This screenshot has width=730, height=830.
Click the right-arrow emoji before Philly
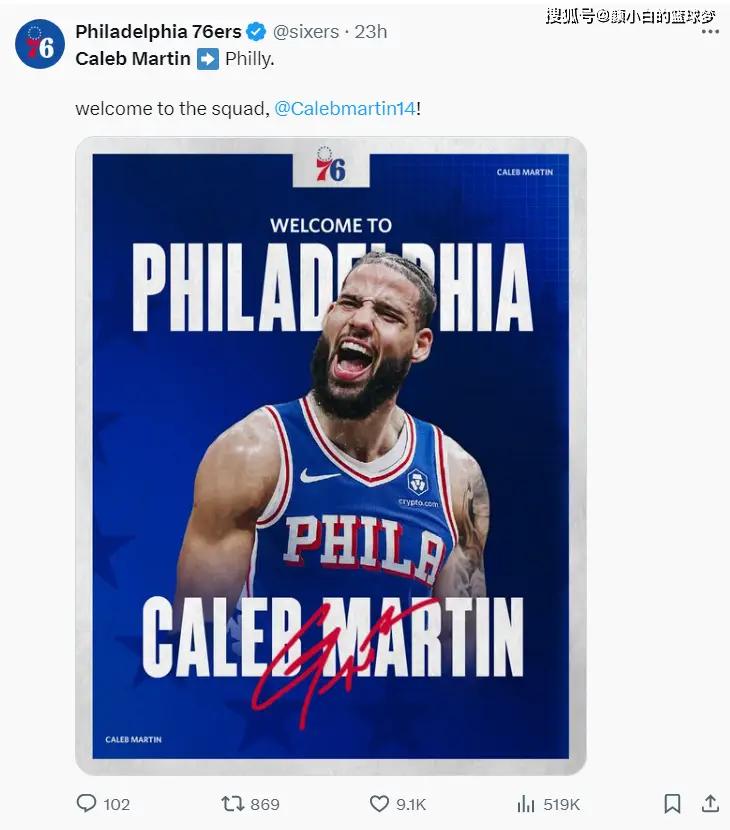click(x=208, y=59)
